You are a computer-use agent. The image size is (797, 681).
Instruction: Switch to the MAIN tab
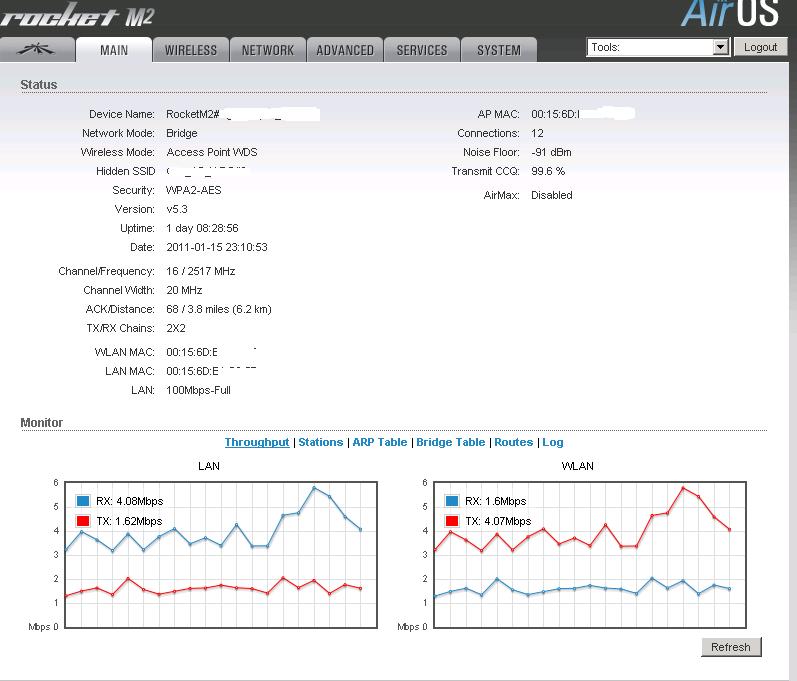pos(114,50)
